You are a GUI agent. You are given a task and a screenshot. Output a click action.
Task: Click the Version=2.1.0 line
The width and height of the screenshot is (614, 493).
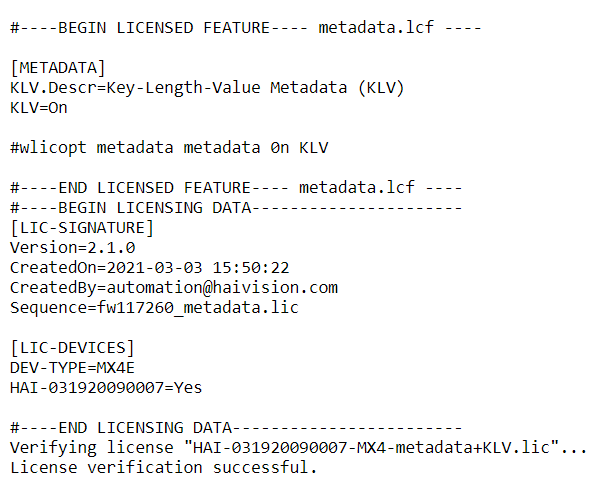[73, 248]
